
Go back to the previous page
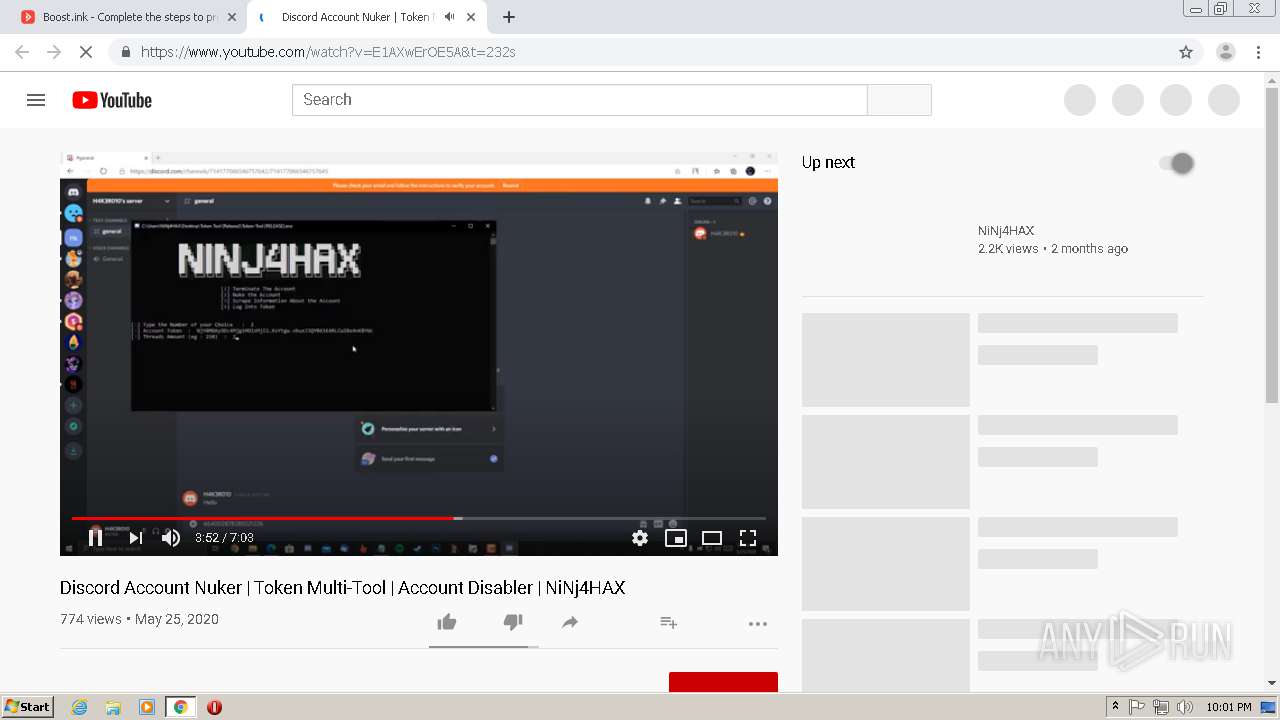[x=22, y=52]
